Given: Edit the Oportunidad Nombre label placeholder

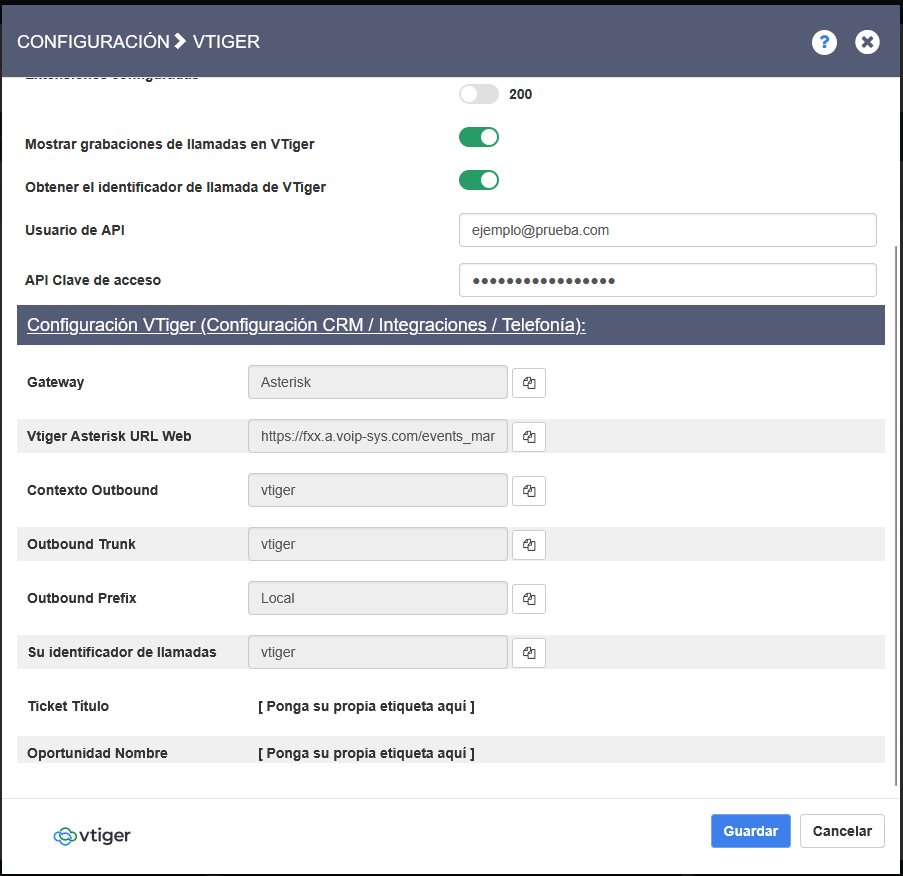Looking at the screenshot, I should 366,753.
